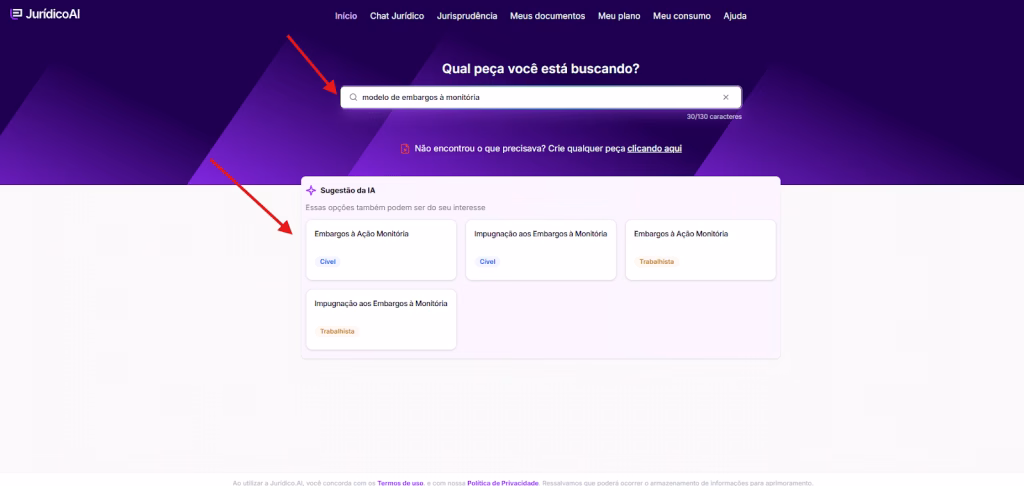Open the Termos de uso link

click(400, 483)
